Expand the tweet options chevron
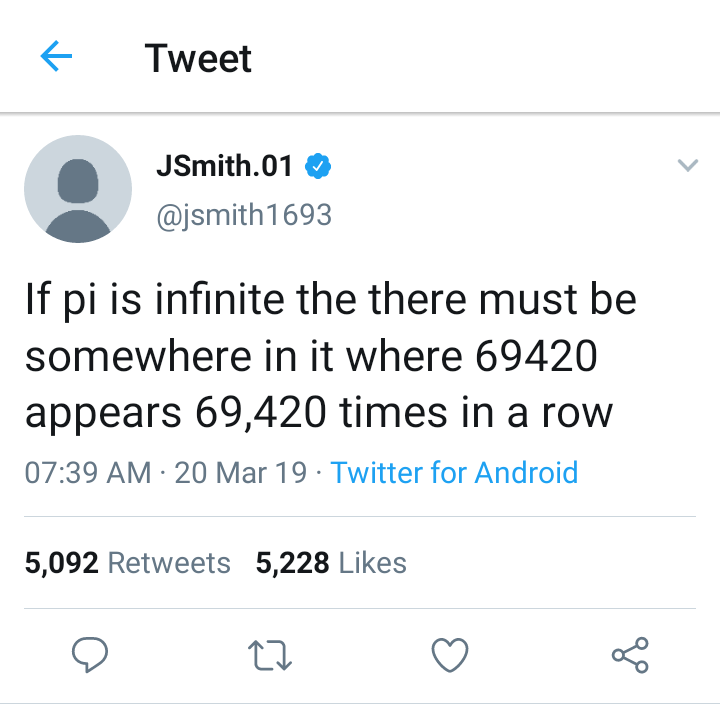720x708 pixels. tap(688, 165)
